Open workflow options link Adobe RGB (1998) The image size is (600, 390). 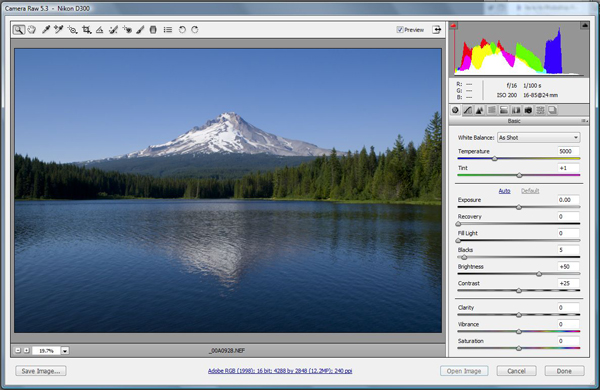(280, 371)
